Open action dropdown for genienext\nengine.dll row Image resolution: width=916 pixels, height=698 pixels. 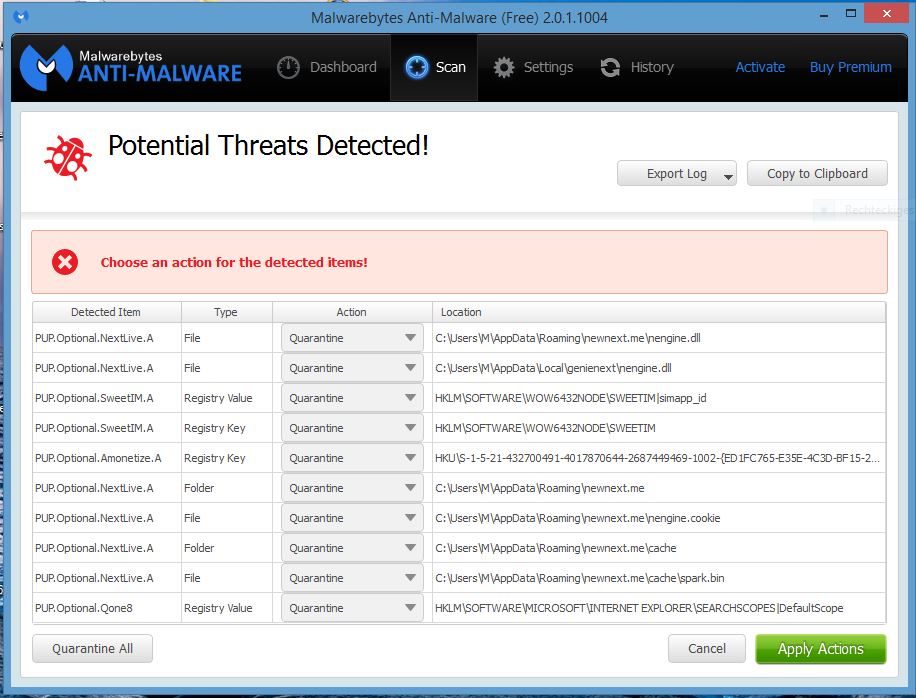coord(352,368)
